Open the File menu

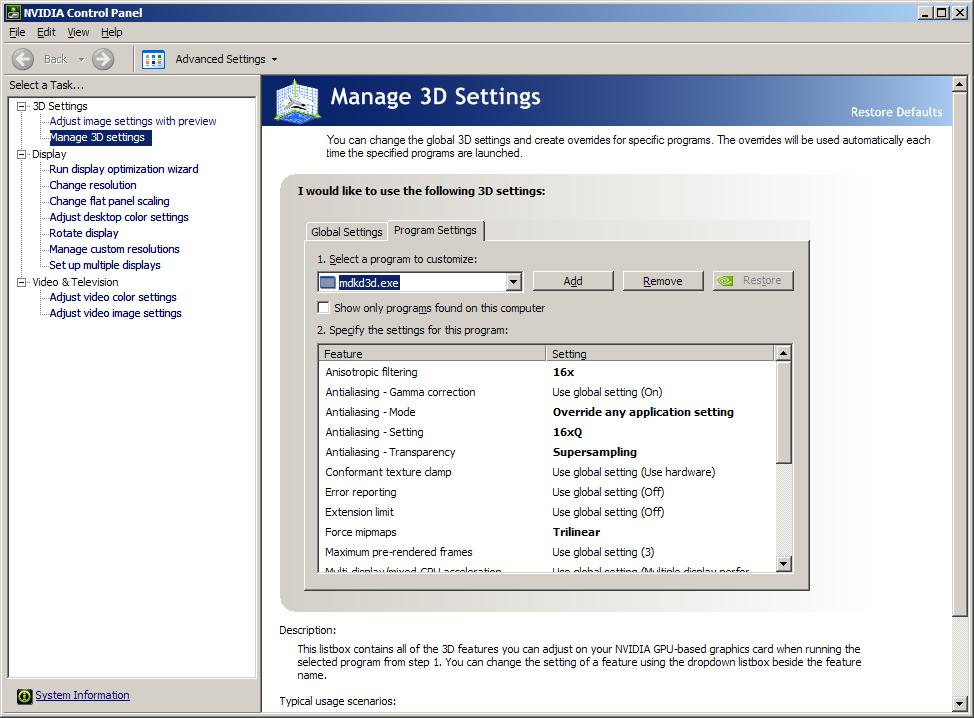(x=17, y=32)
